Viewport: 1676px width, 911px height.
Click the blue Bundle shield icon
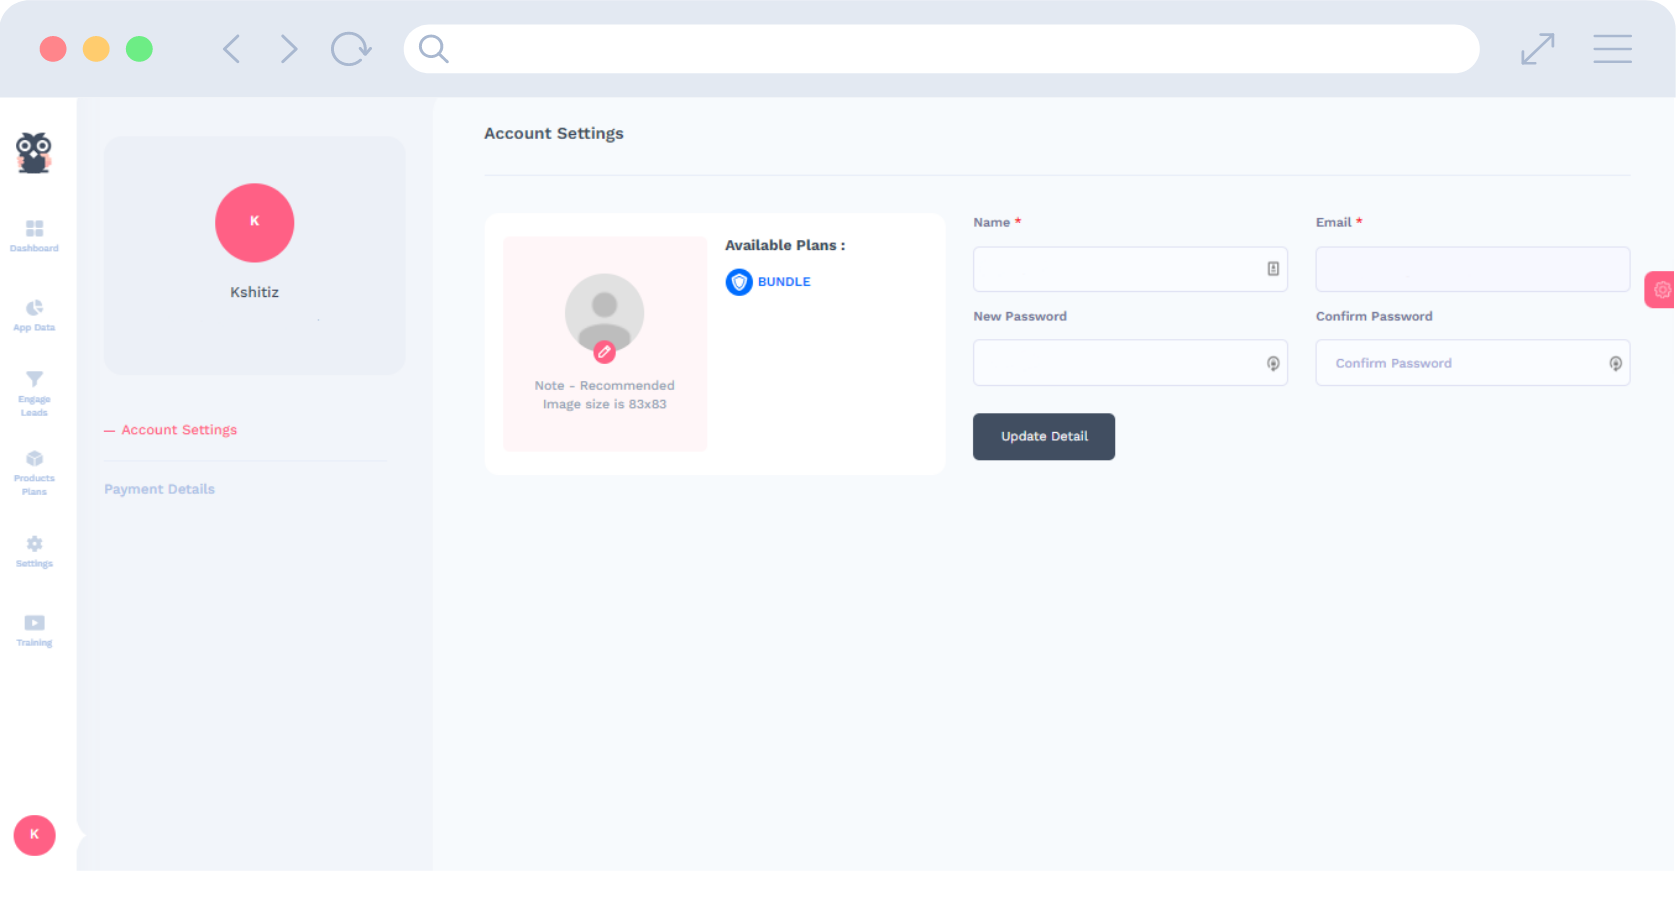(x=739, y=282)
